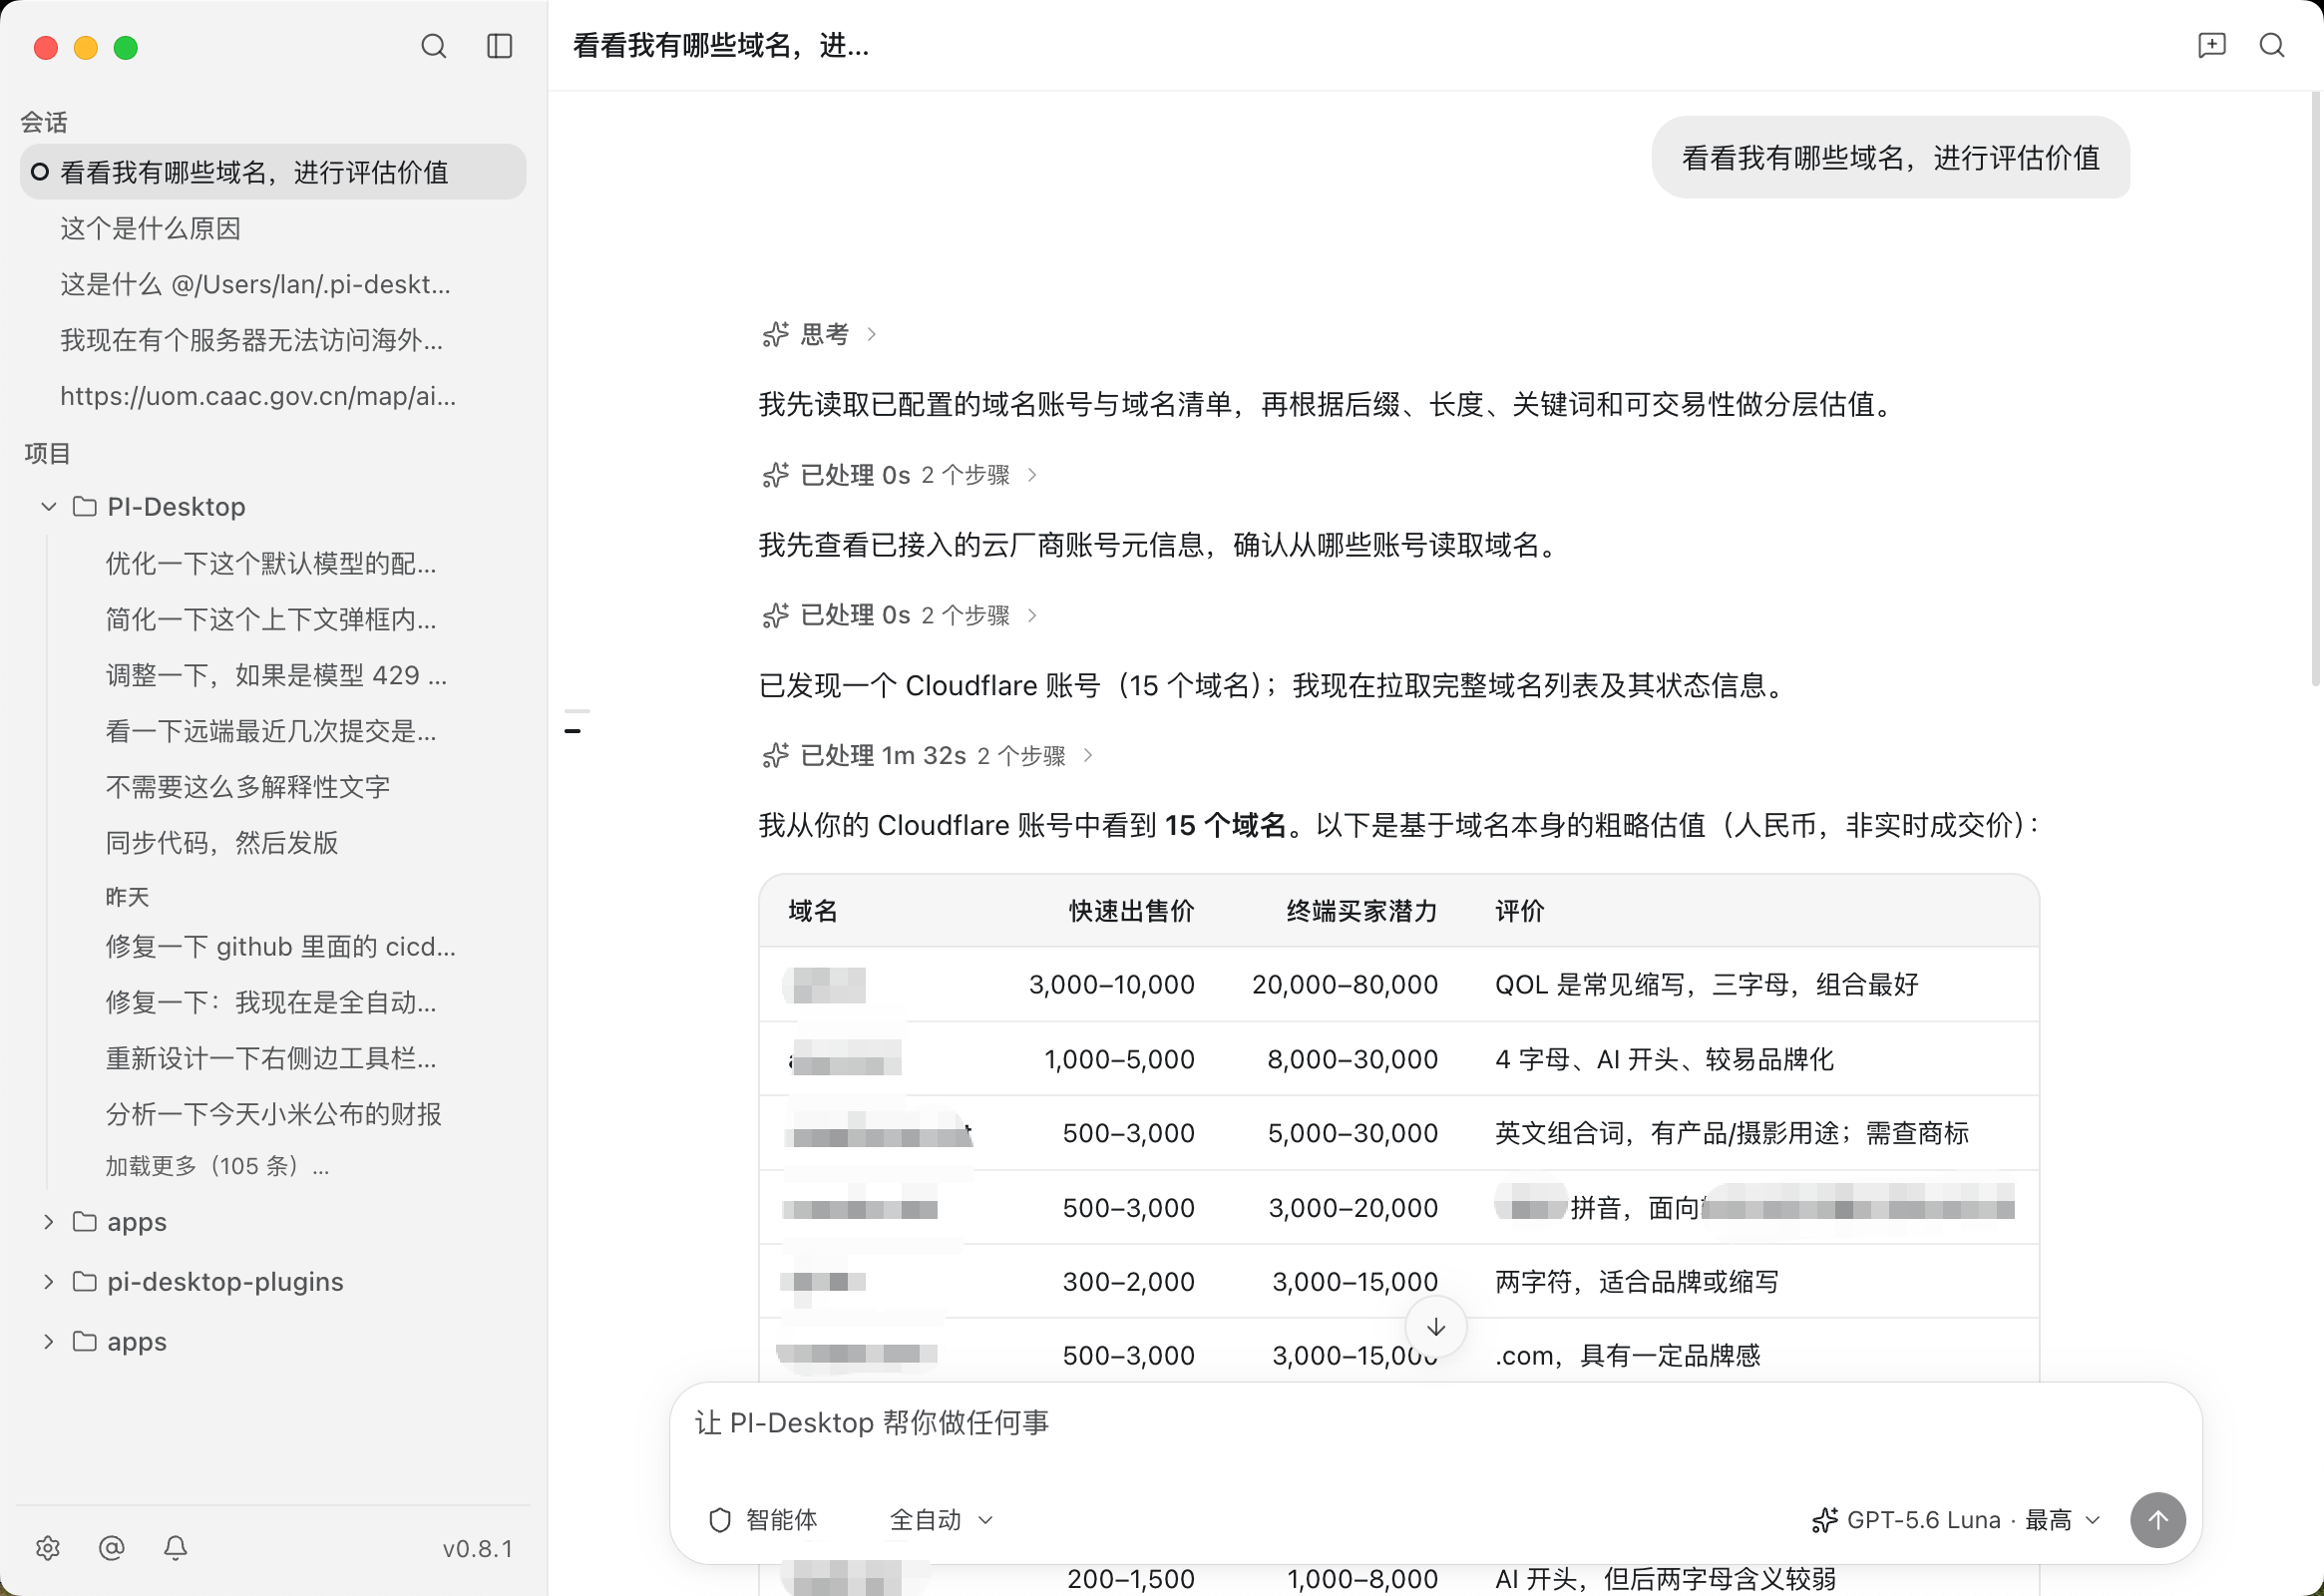This screenshot has width=2324, height=1596.
Task: Load more threads via 加载更多（105 条）
Action: (x=217, y=1167)
